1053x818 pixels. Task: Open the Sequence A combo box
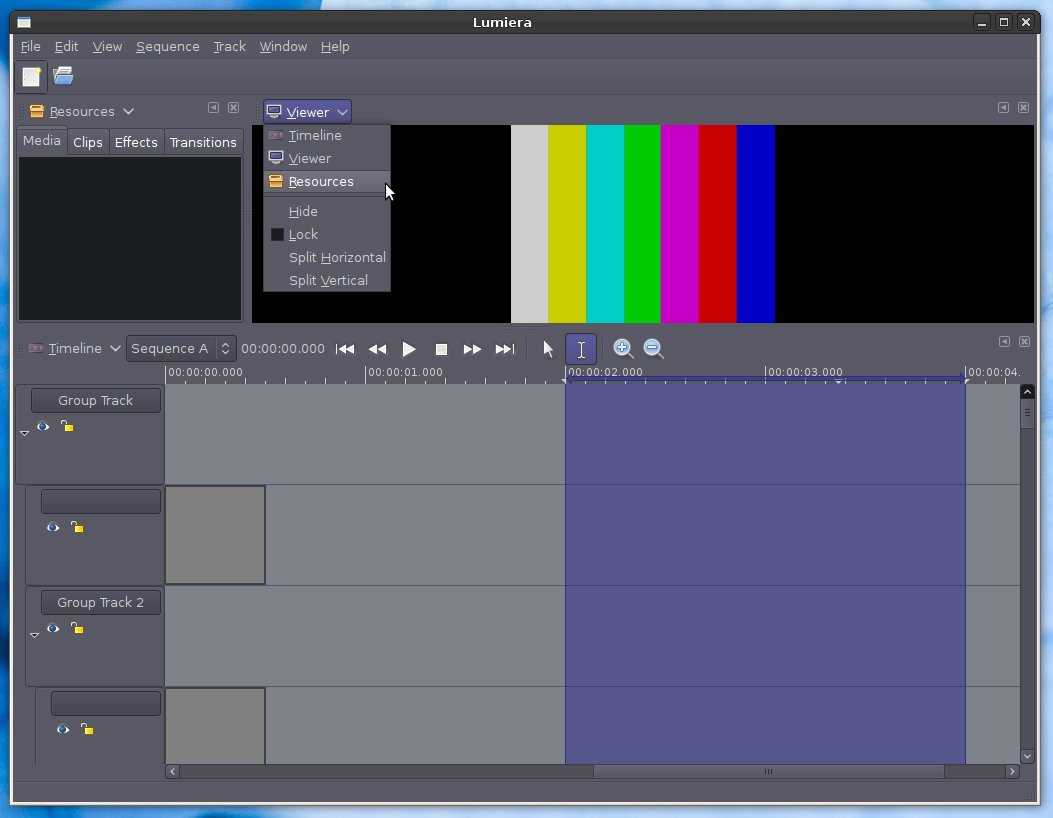coord(181,349)
